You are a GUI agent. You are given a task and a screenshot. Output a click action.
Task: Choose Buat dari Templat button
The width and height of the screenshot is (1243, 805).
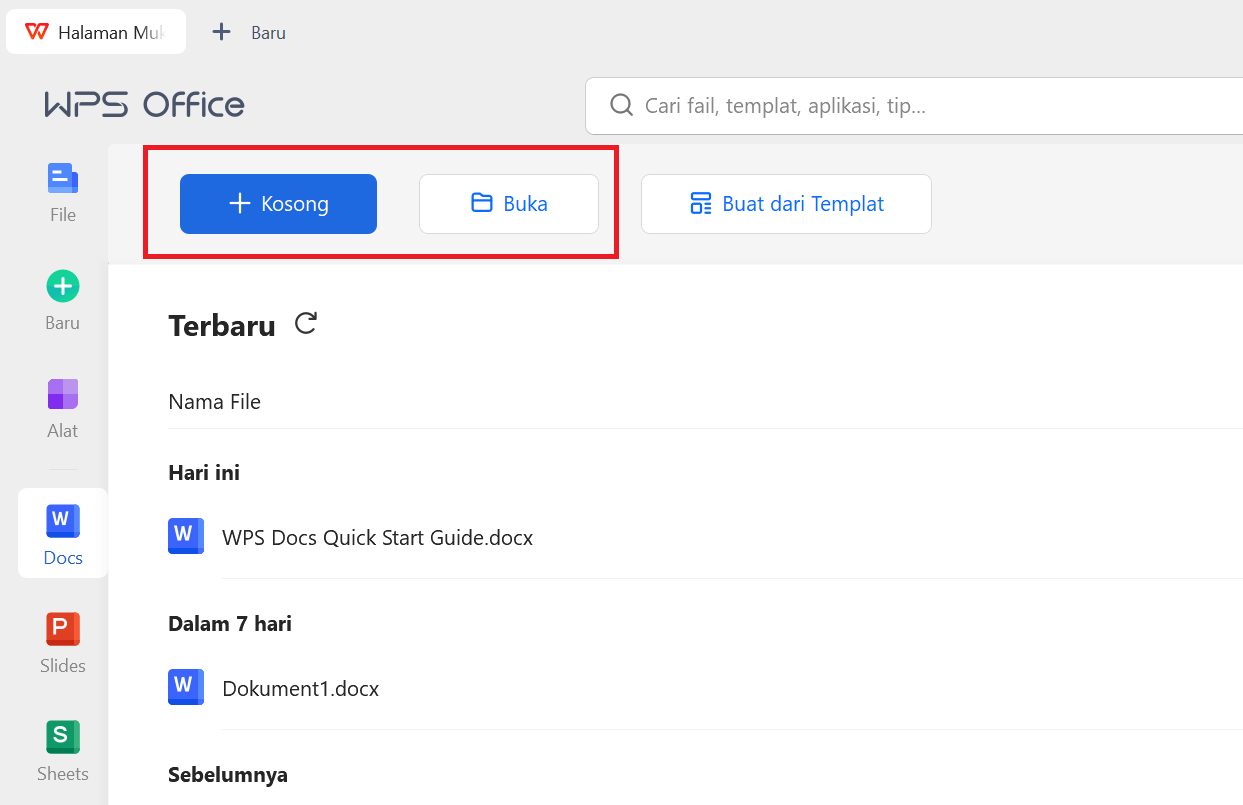coord(786,204)
